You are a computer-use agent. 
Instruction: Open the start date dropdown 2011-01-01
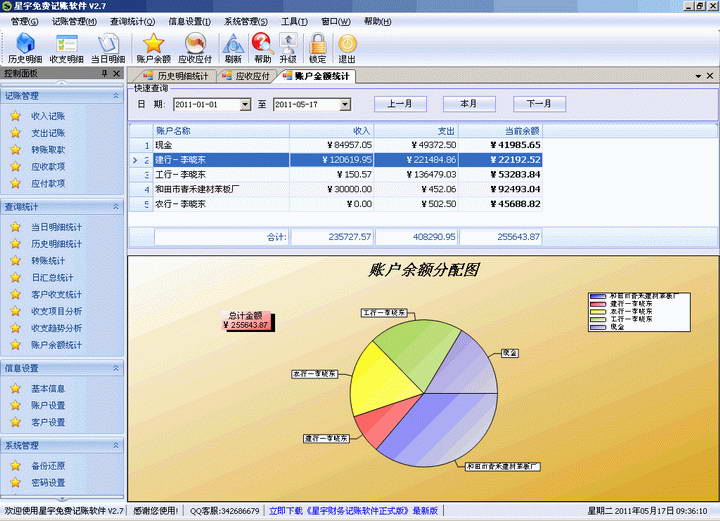click(x=246, y=105)
